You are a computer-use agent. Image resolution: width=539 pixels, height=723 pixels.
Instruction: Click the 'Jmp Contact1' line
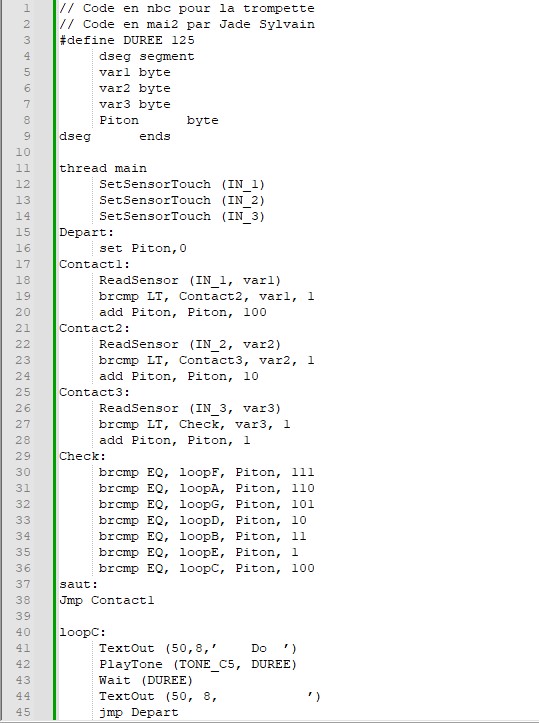(x=107, y=600)
